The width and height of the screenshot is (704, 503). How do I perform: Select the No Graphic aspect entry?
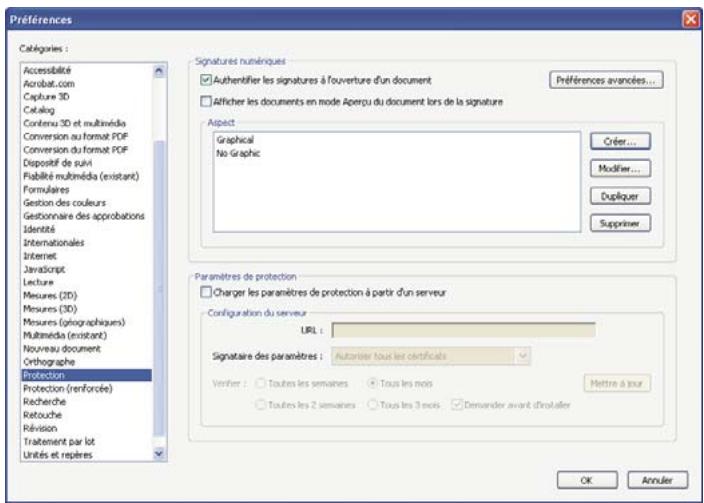point(238,154)
